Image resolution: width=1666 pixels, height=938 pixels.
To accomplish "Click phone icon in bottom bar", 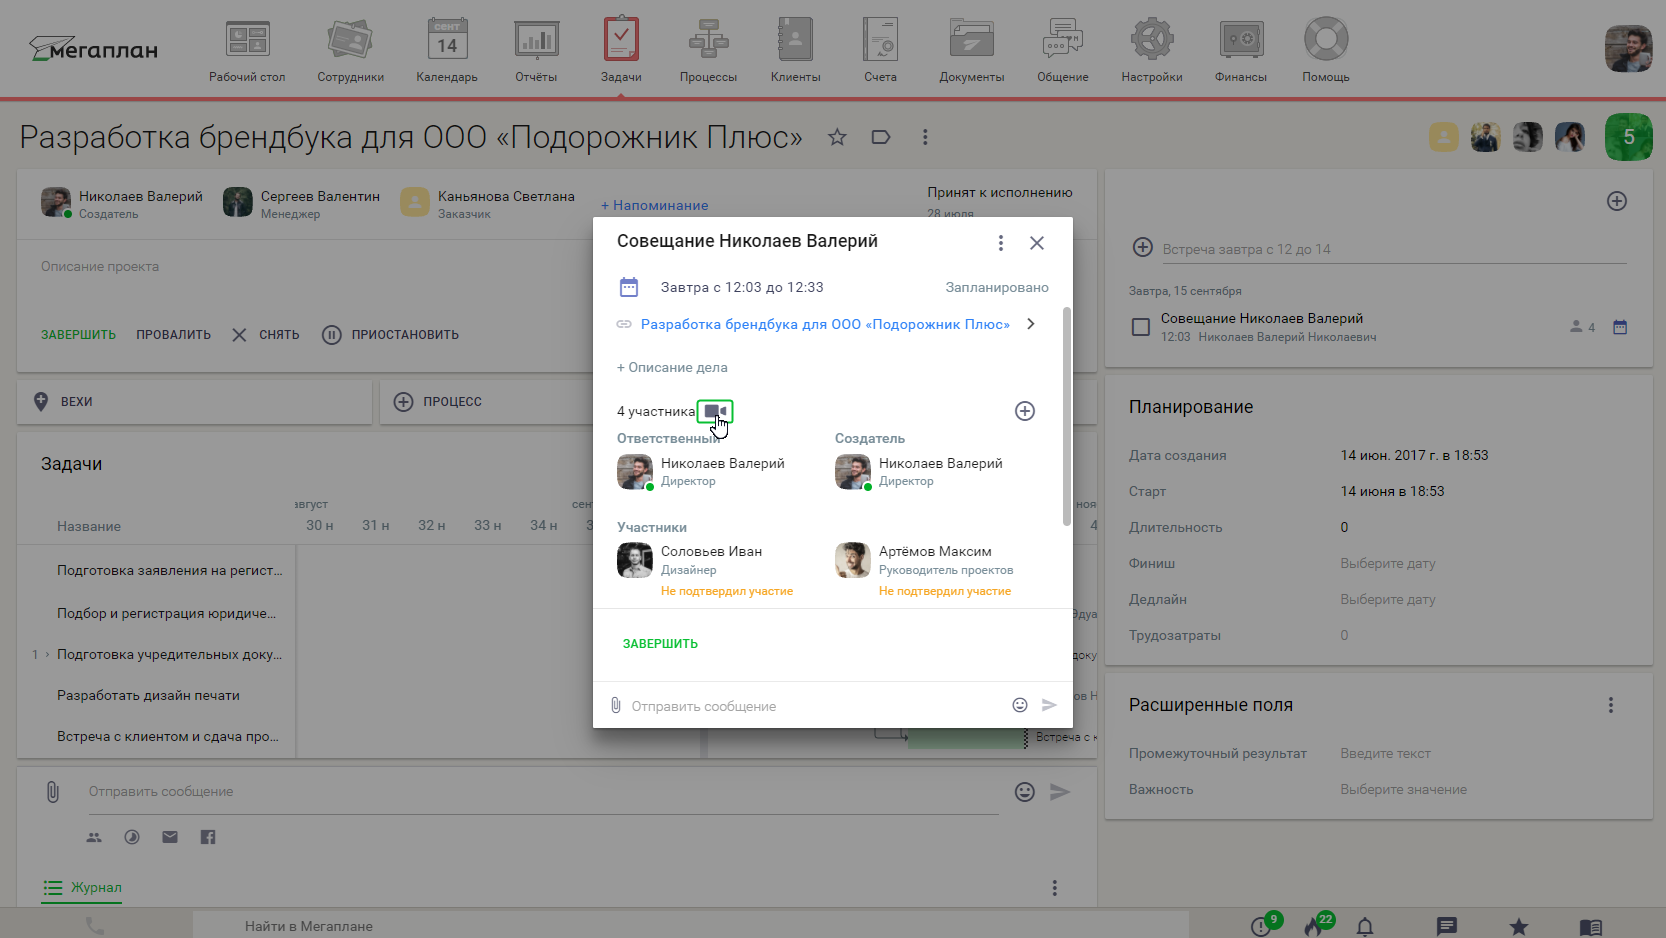I will point(95,927).
